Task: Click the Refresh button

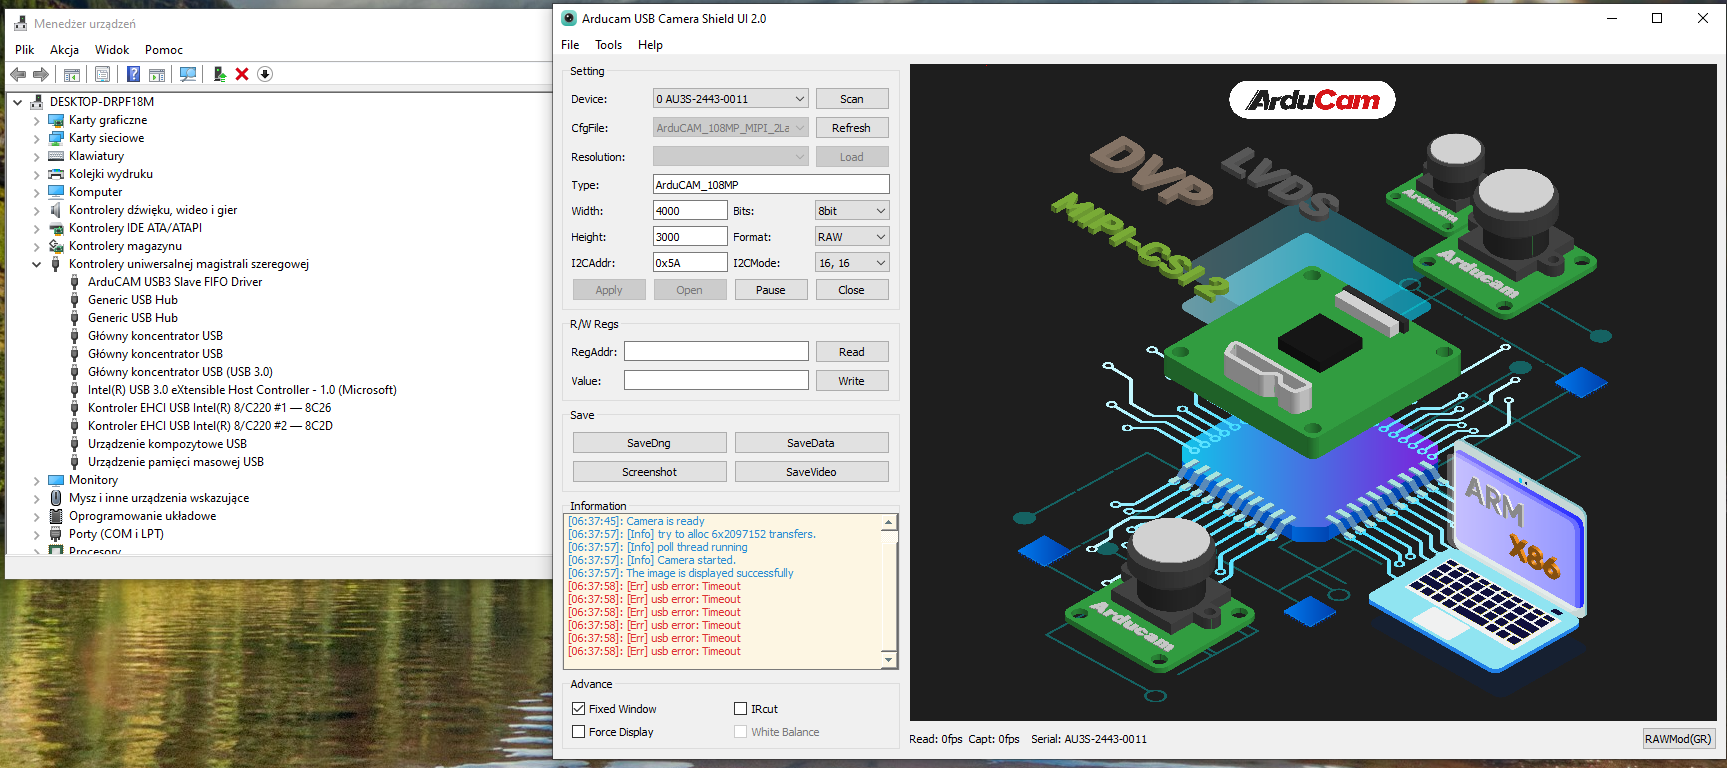Action: pos(852,128)
